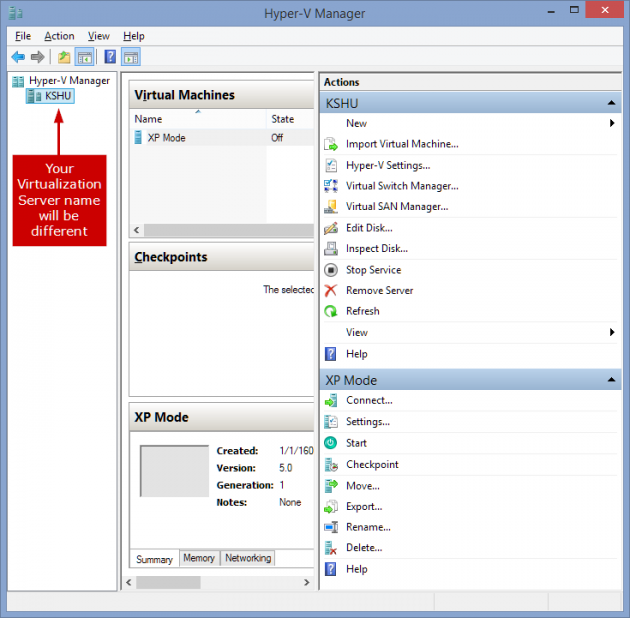Collapse the XP Mode actions section arrow
Screen dimensions: 630x618
[611, 379]
